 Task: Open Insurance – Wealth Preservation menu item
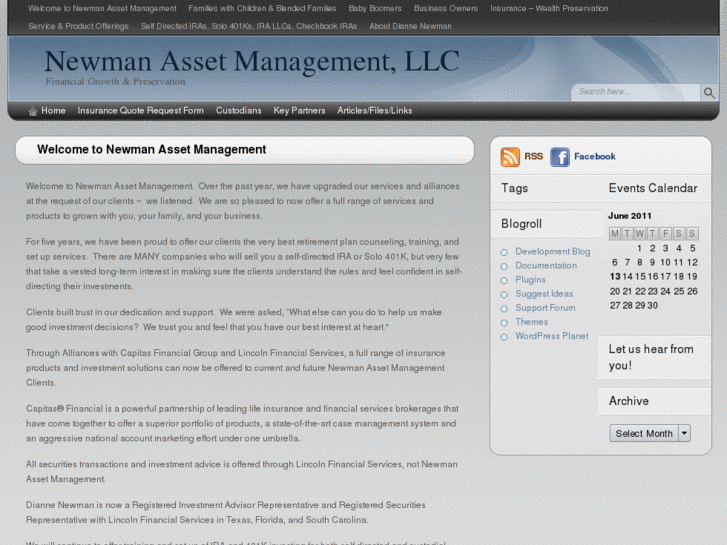549,8
